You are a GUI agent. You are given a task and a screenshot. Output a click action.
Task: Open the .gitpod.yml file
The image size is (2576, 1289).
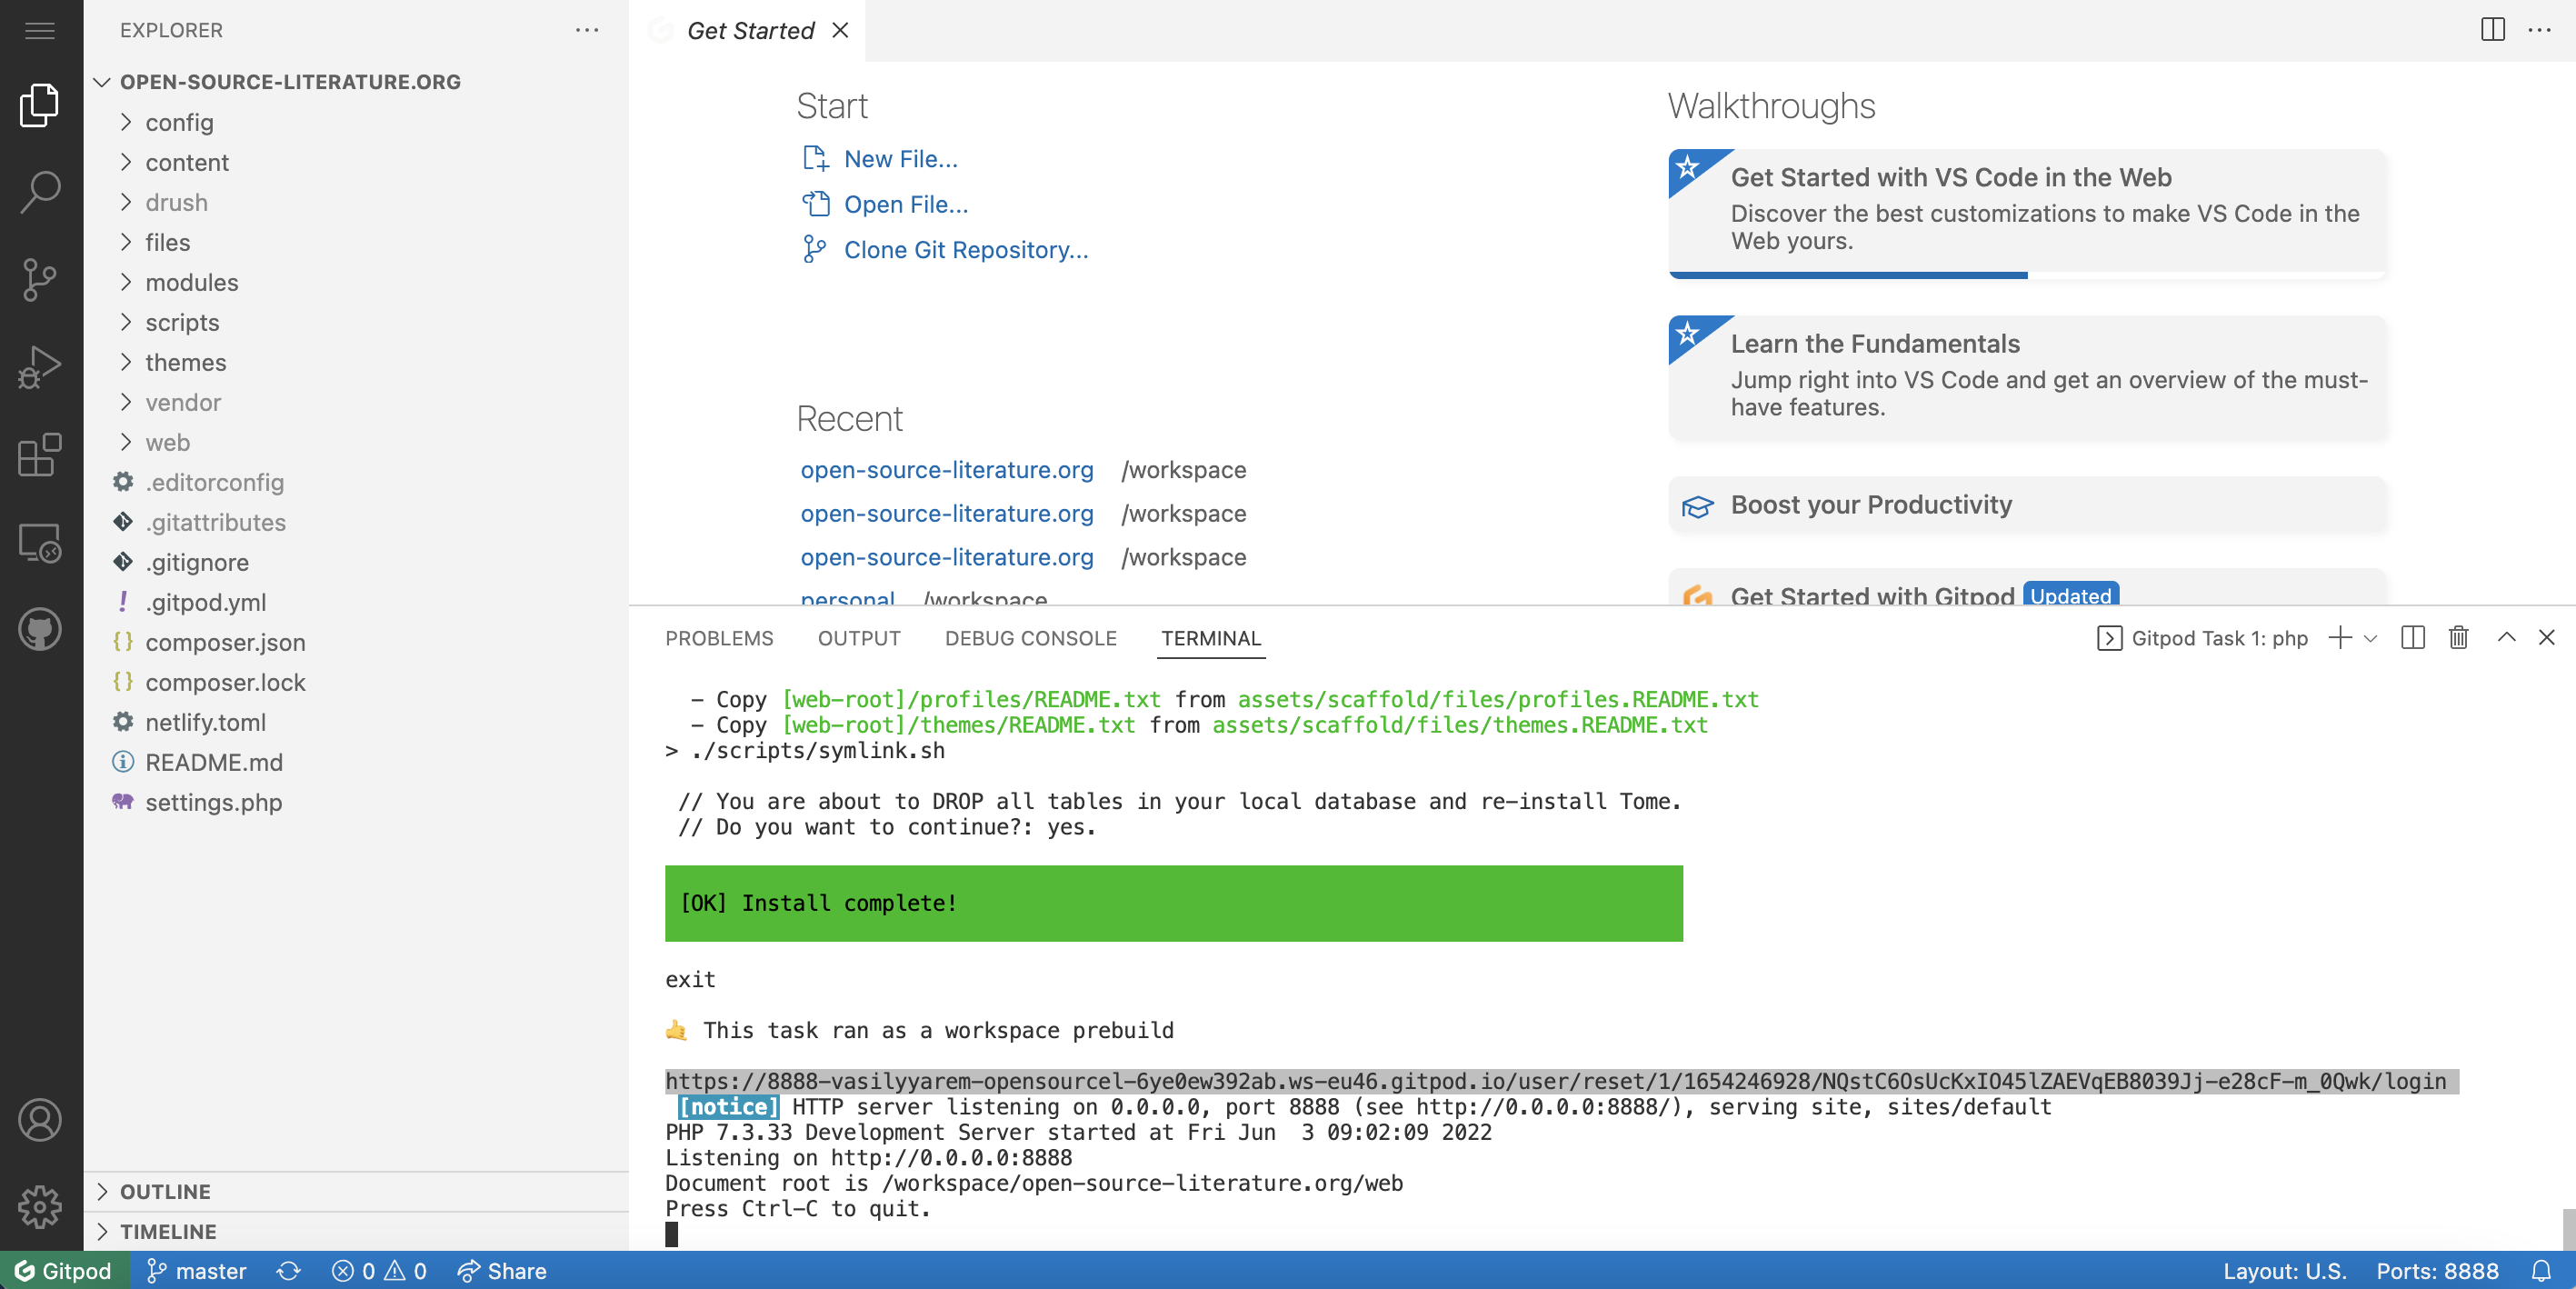coord(356,602)
